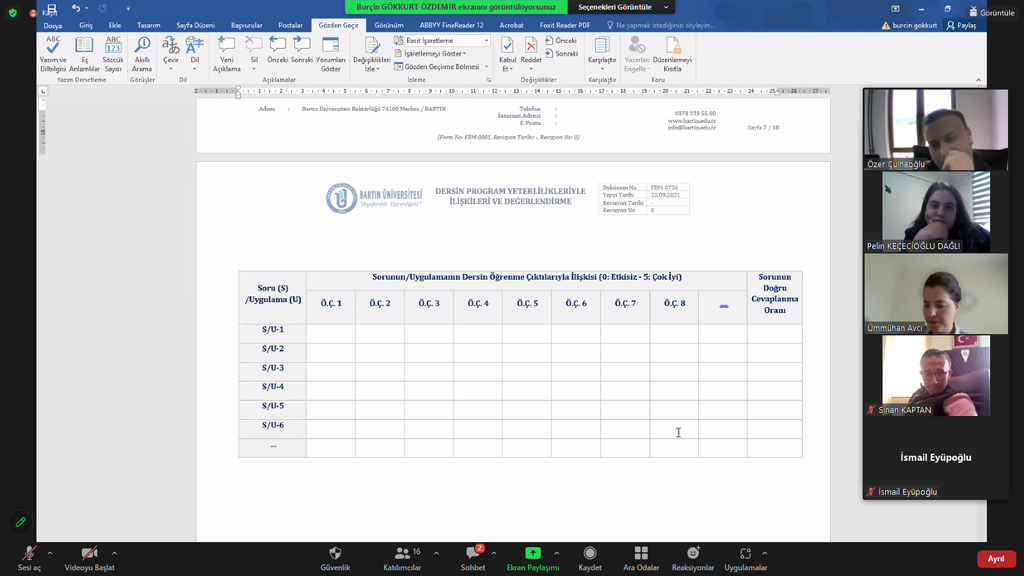Toggle recording with the Kaydet button
This screenshot has width=1024, height=576.
point(590,557)
